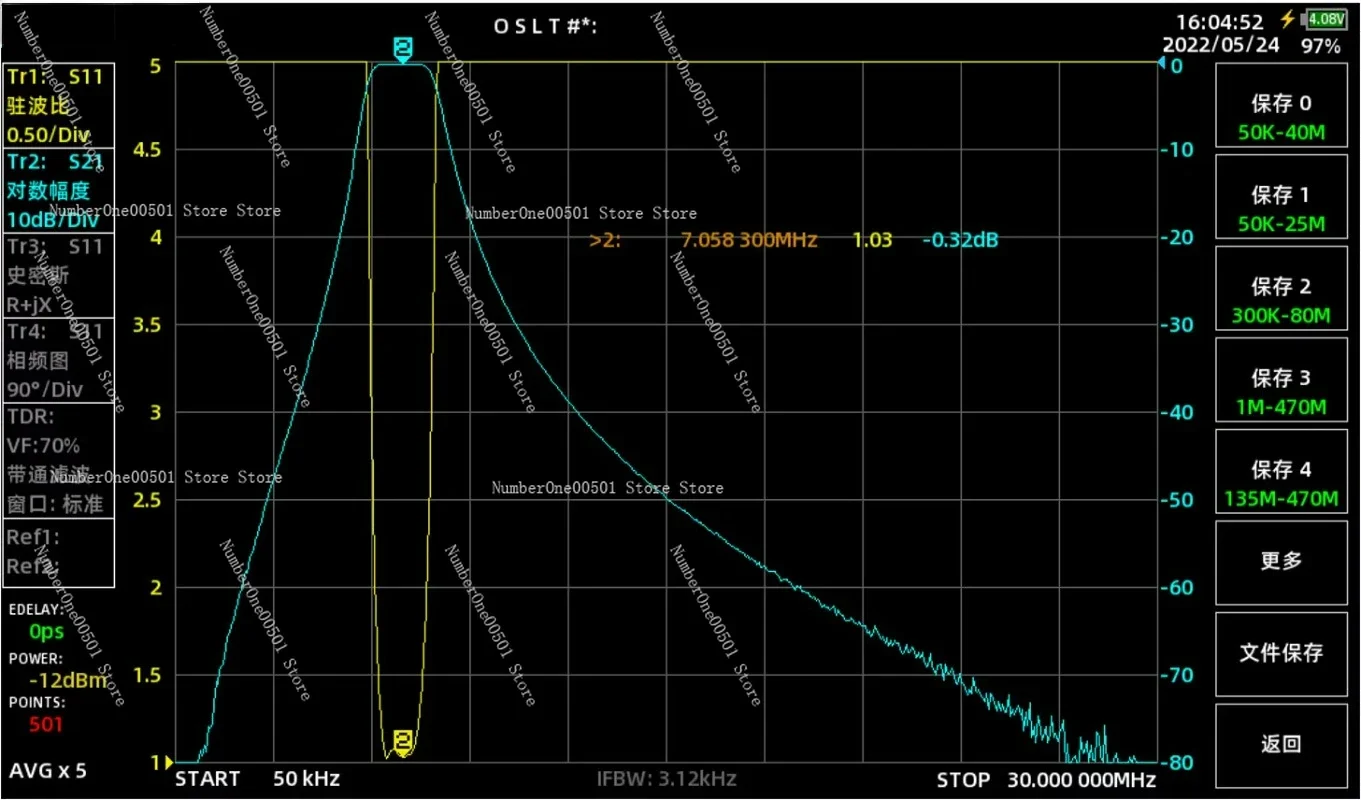
Task: Select the yellow marker 2 at the SWR dip
Action: coord(403,743)
